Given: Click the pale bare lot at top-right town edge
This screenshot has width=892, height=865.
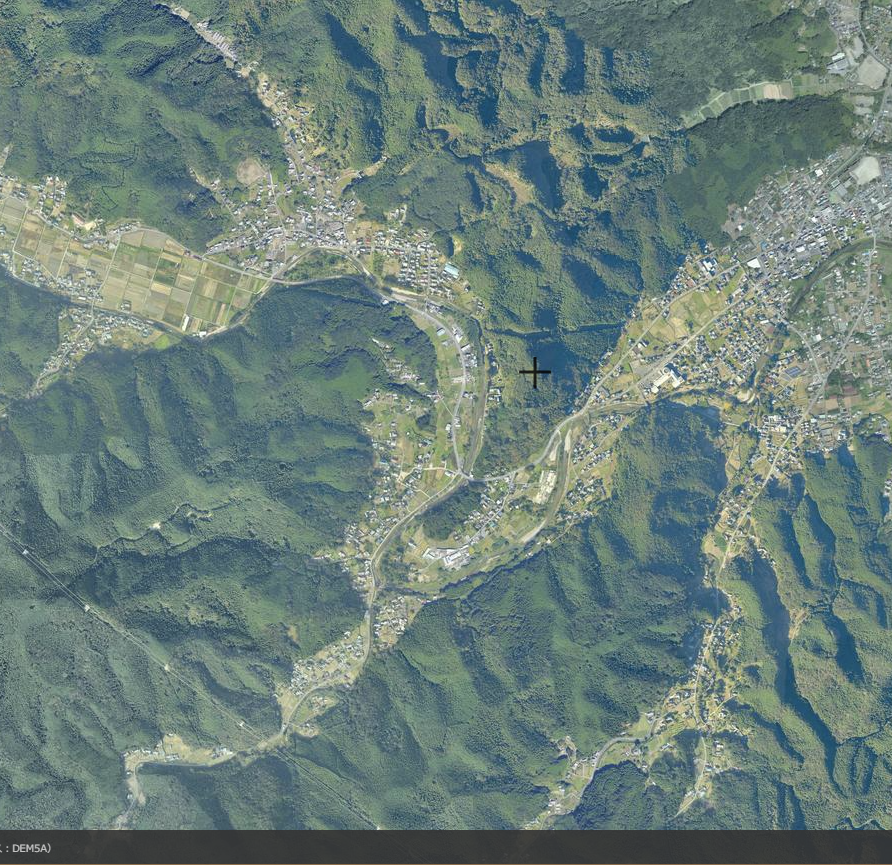Looking at the screenshot, I should [866, 169].
